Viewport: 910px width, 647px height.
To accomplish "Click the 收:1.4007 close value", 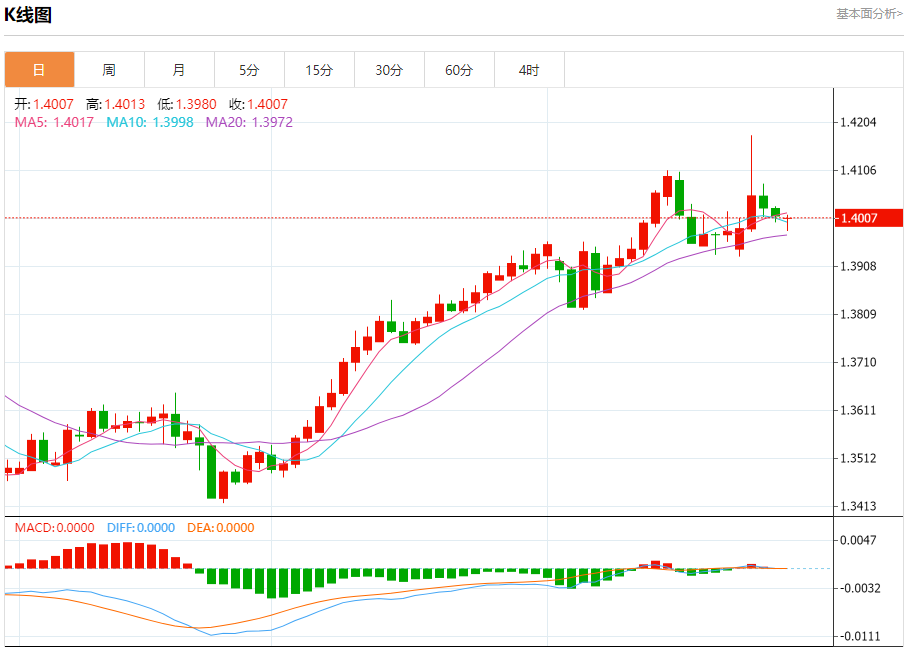I will coord(258,104).
